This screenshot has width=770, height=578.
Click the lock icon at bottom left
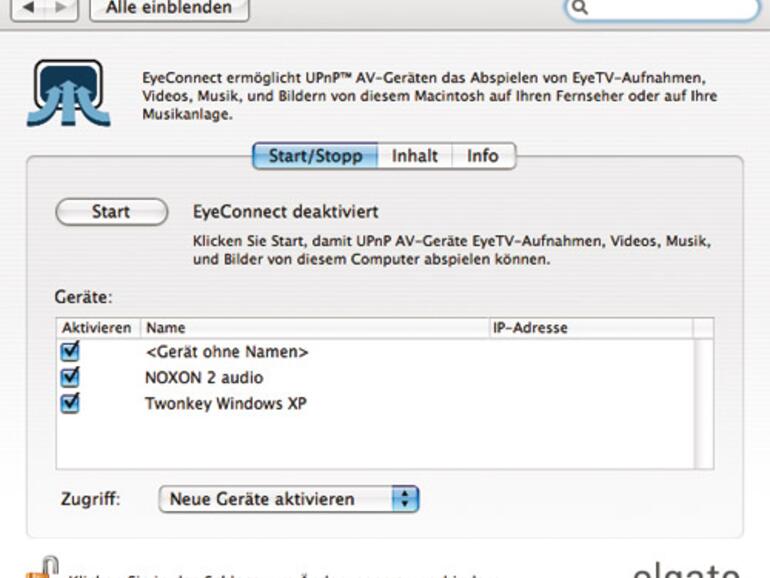pos(38,566)
